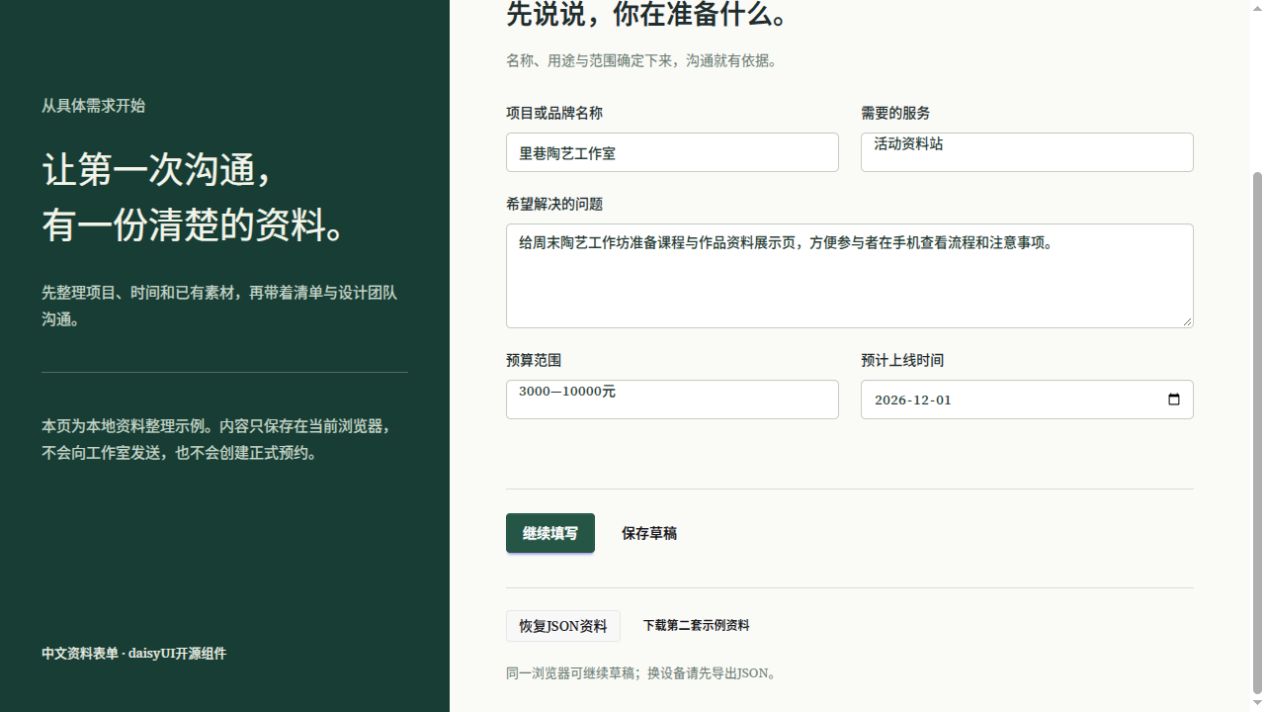Click the label 预算范围
The height and width of the screenshot is (712, 1265).
point(533,360)
